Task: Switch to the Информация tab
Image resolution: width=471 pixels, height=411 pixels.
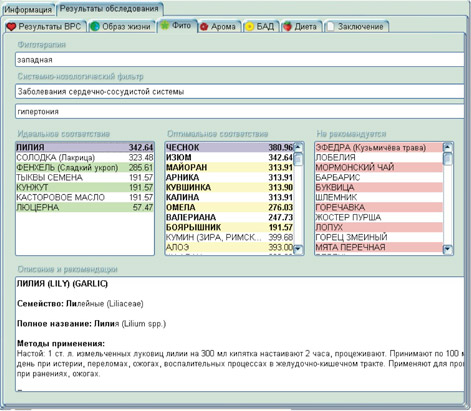Action: click(x=28, y=10)
